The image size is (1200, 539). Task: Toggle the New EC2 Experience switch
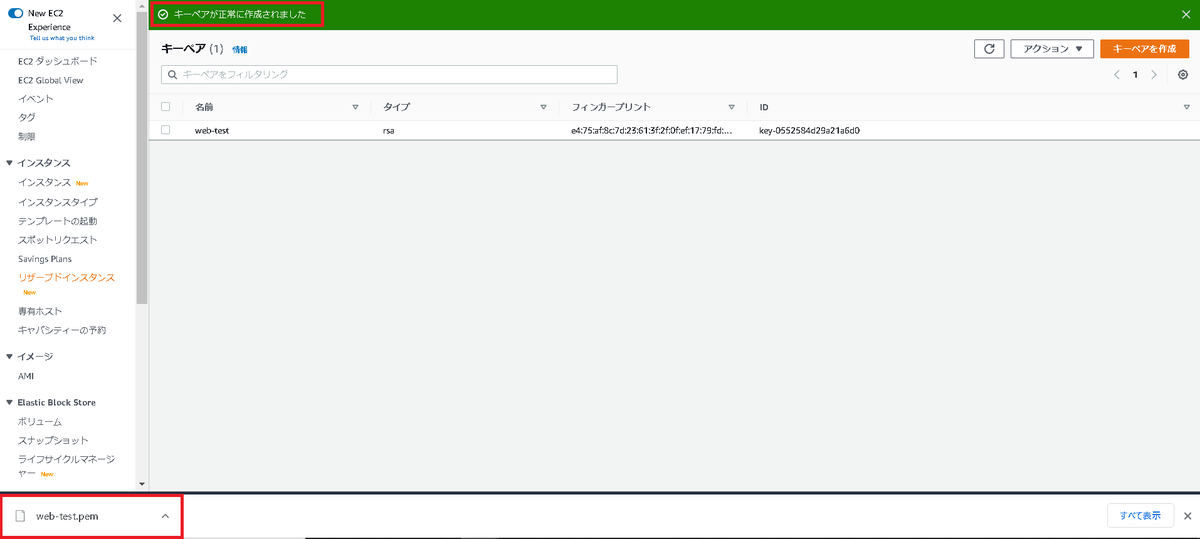(14, 12)
